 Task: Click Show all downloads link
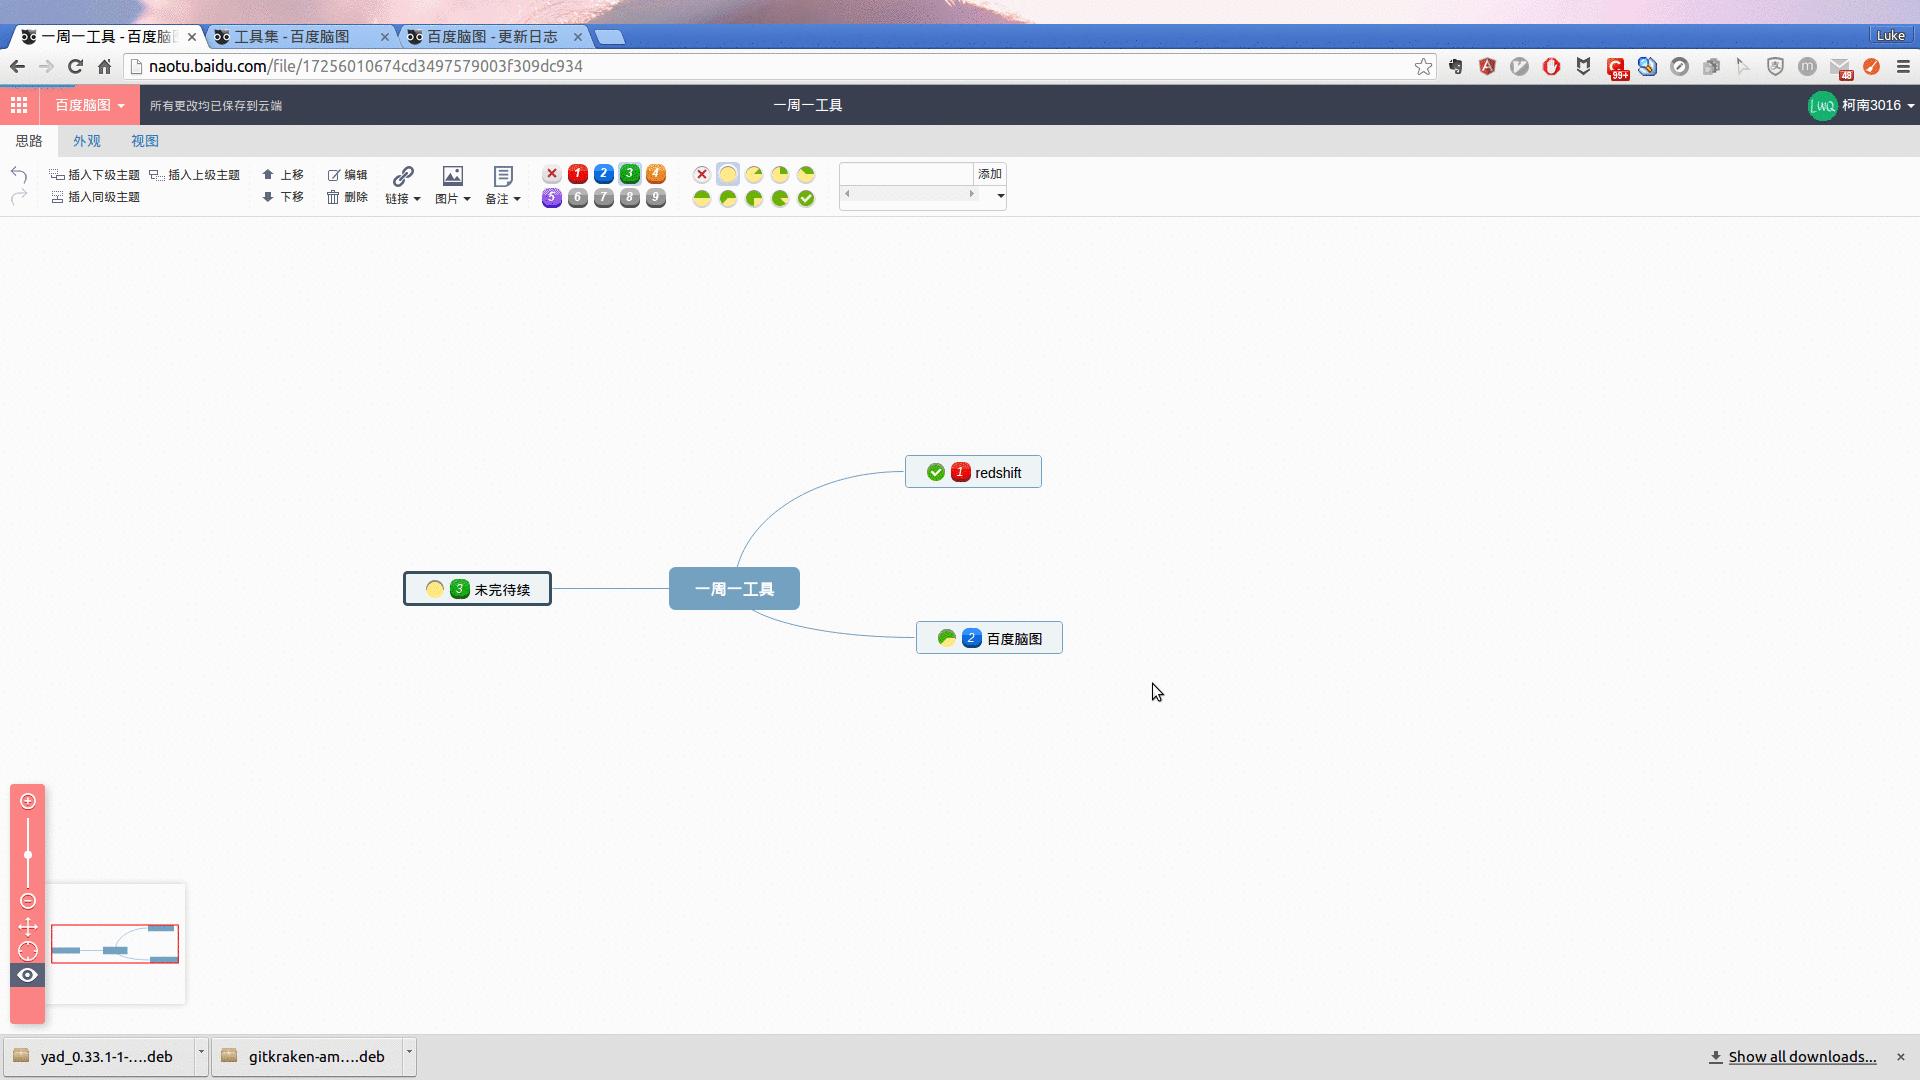click(1802, 1057)
